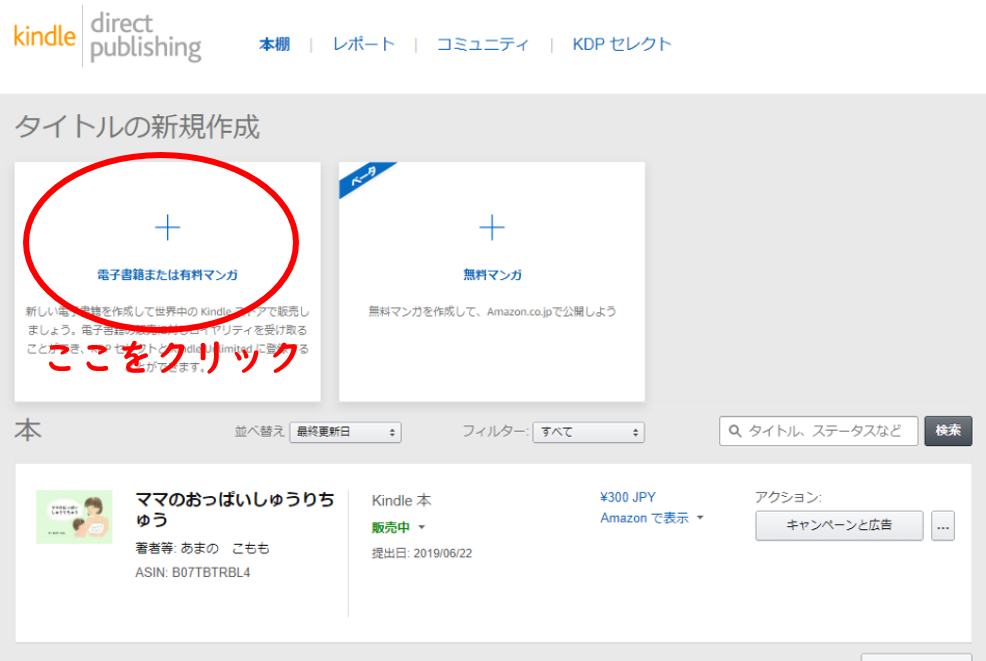
Task: Open the レポート tab
Action: point(363,45)
